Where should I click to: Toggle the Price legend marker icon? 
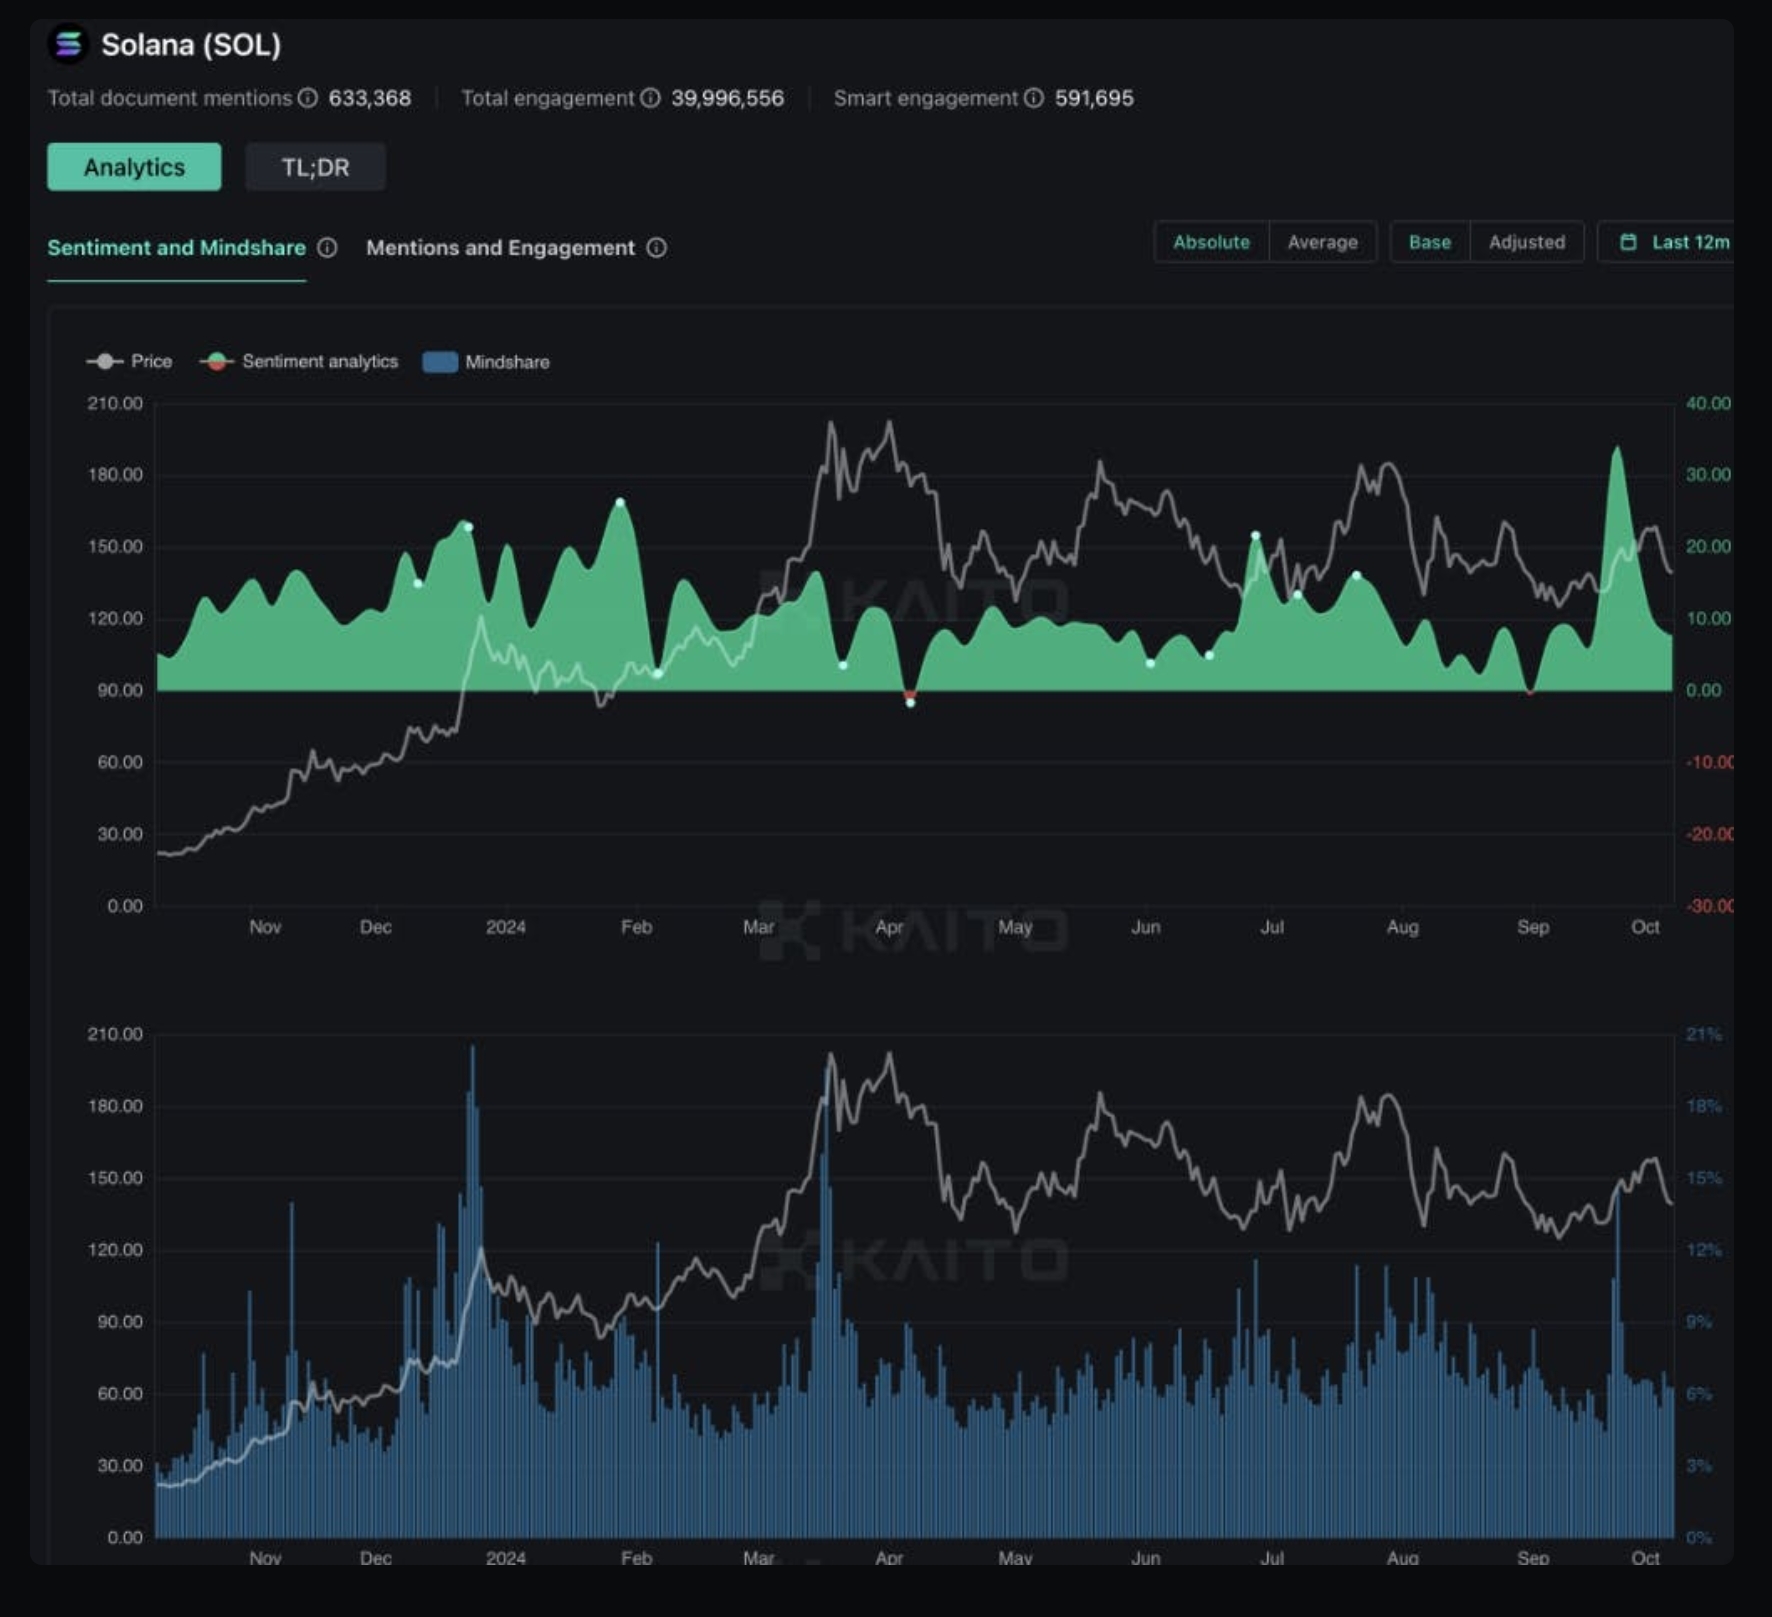105,361
